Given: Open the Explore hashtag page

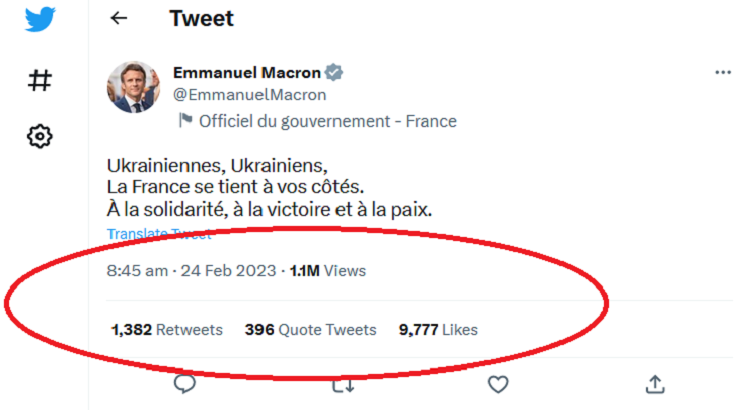Looking at the screenshot, I should (x=40, y=80).
